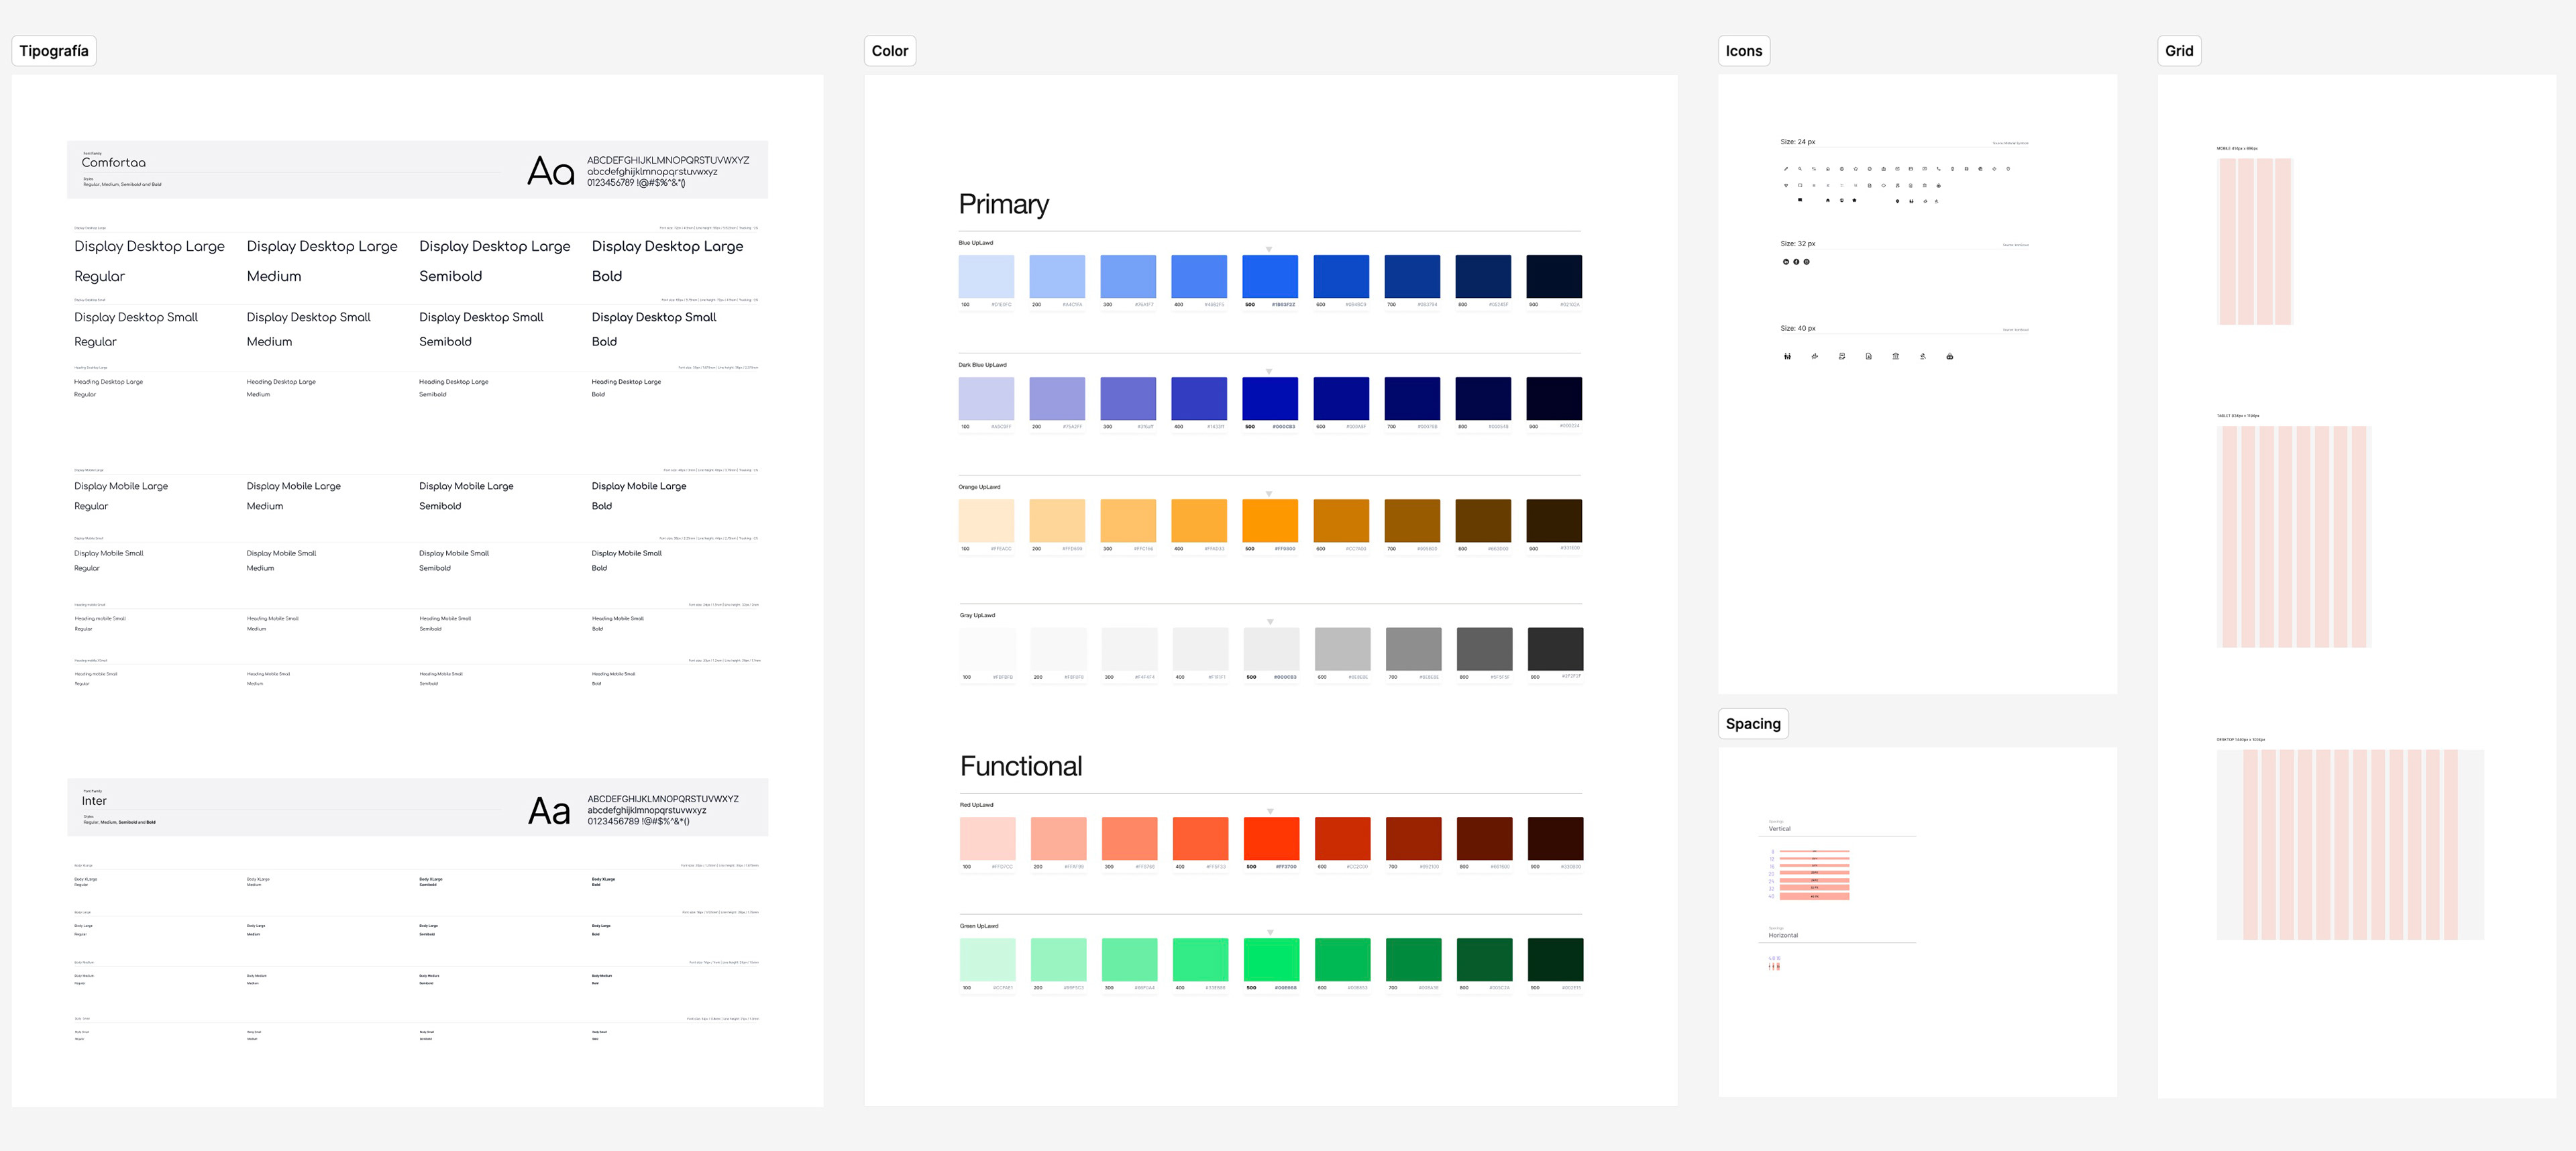Pick the Blue UpLawd 500 swatch
The image size is (2576, 1151).
click(1269, 276)
